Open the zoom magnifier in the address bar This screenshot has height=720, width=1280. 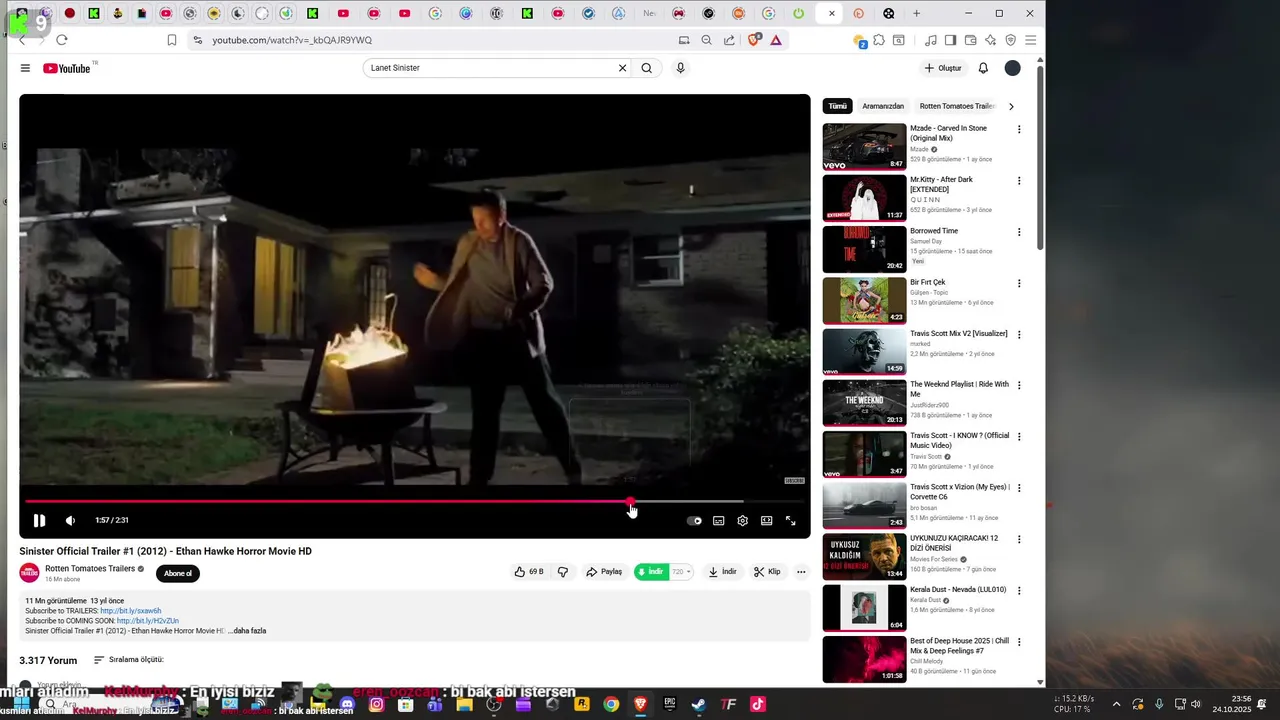[x=706, y=40]
